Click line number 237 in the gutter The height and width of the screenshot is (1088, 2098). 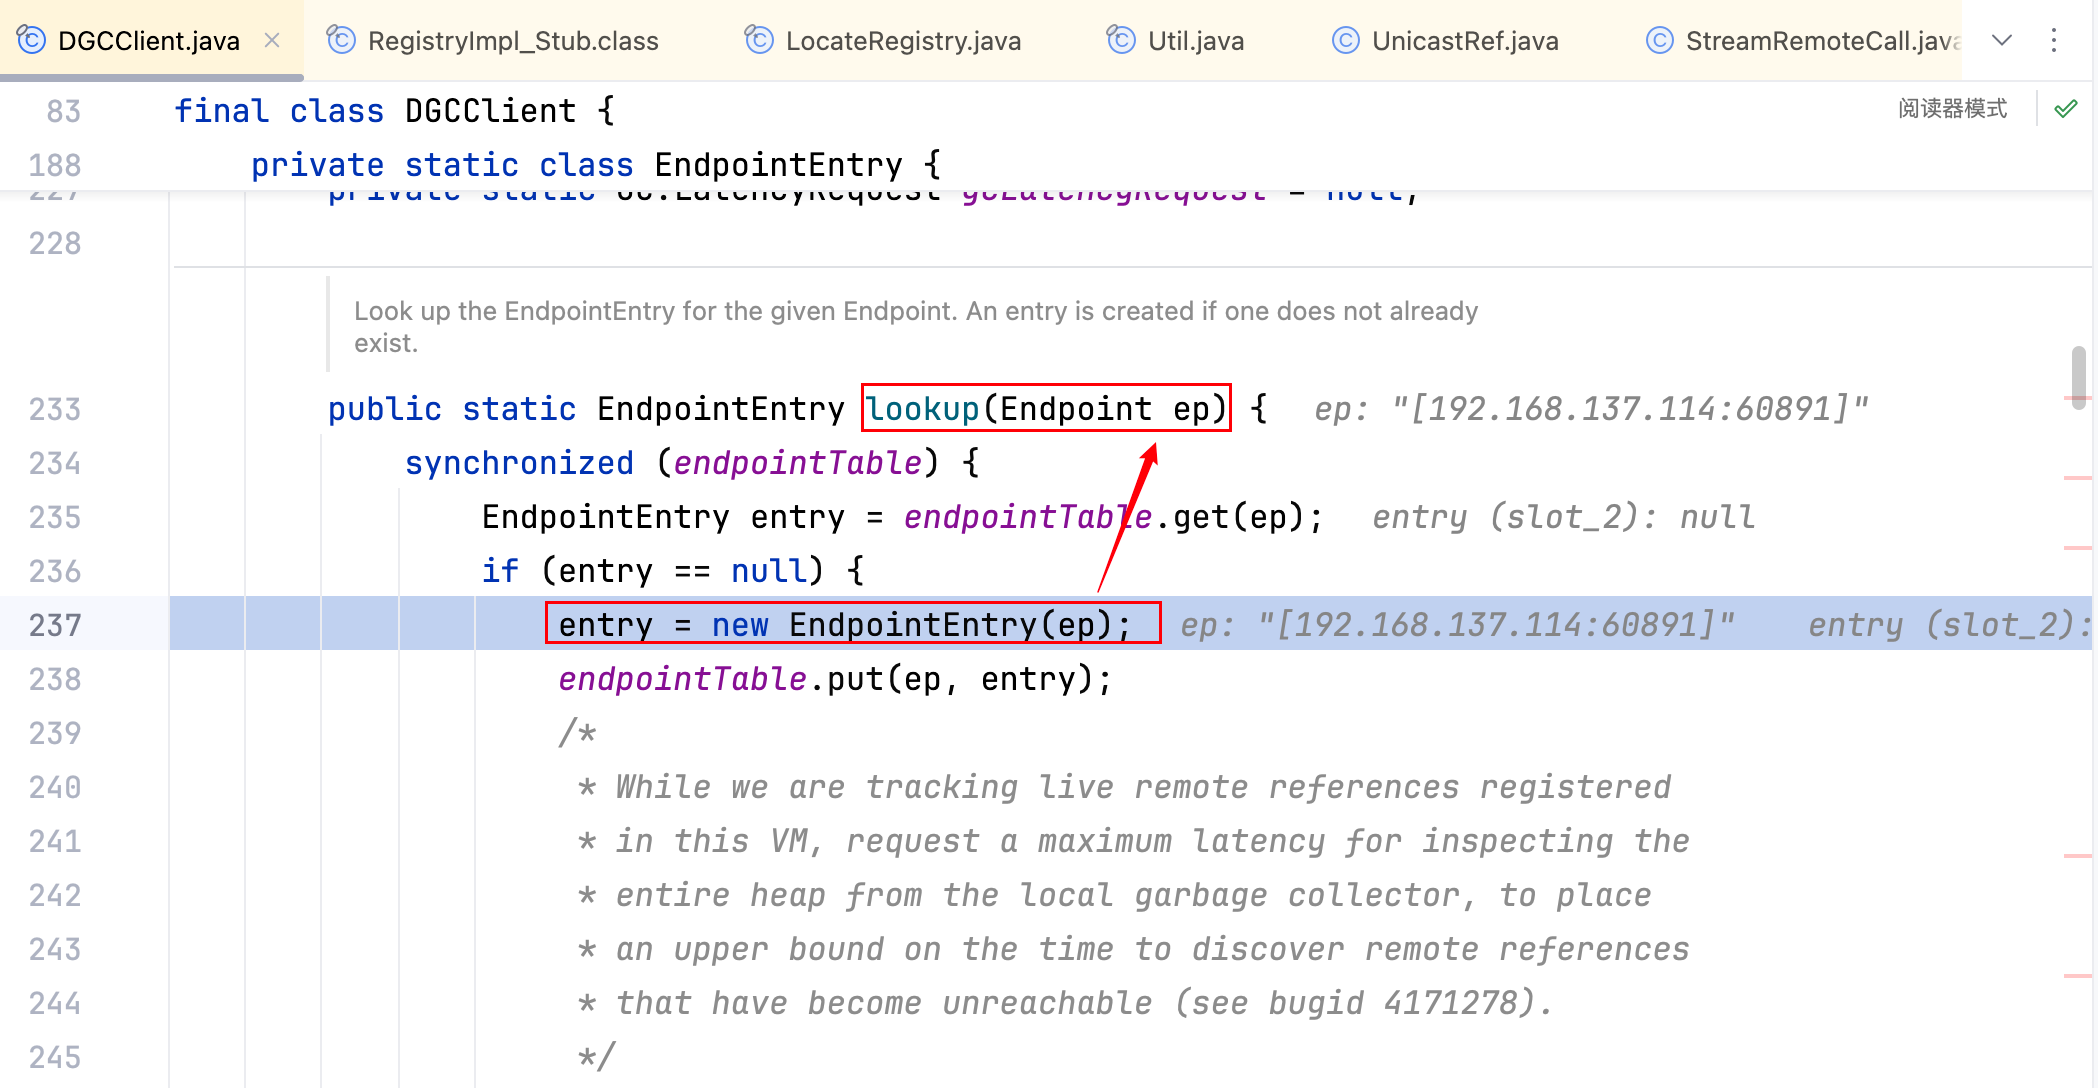(56, 625)
